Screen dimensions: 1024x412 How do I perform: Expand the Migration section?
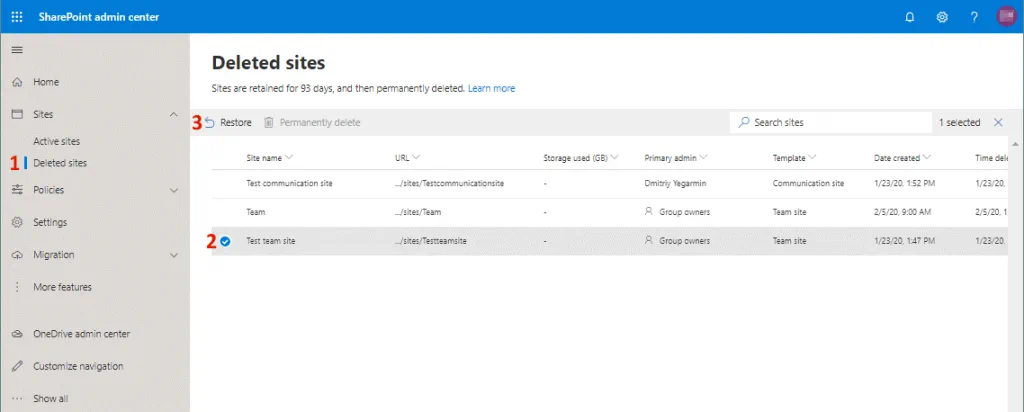[174, 255]
